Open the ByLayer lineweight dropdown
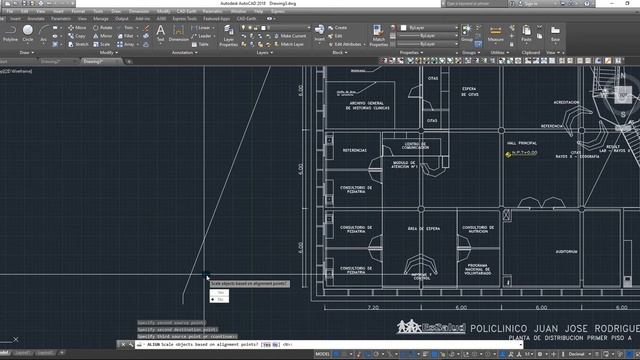 tap(428, 36)
